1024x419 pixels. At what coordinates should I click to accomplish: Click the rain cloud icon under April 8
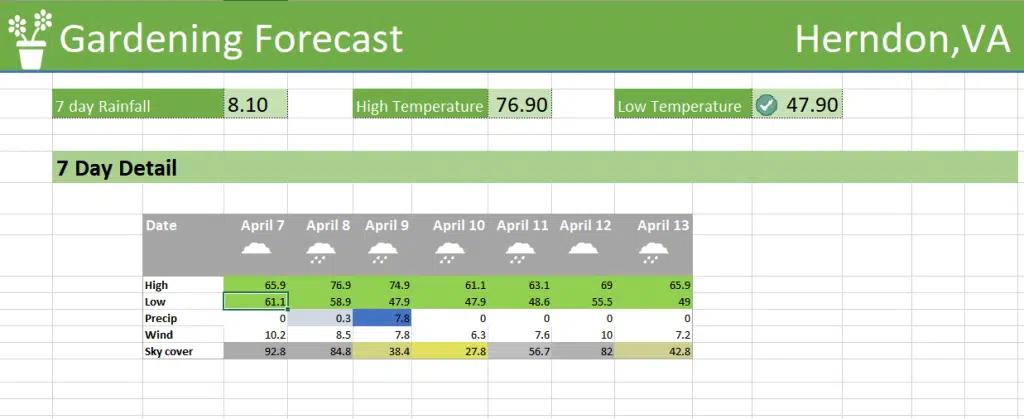[x=321, y=251]
